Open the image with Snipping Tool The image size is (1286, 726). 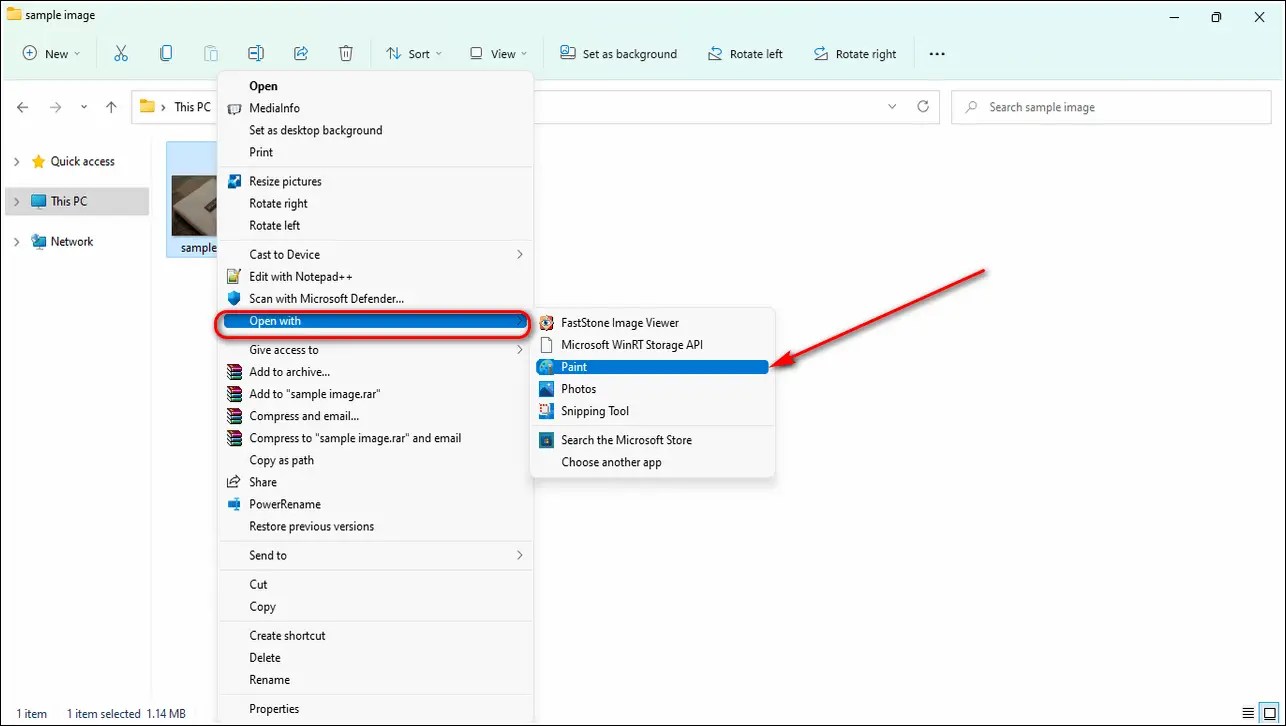click(652, 411)
